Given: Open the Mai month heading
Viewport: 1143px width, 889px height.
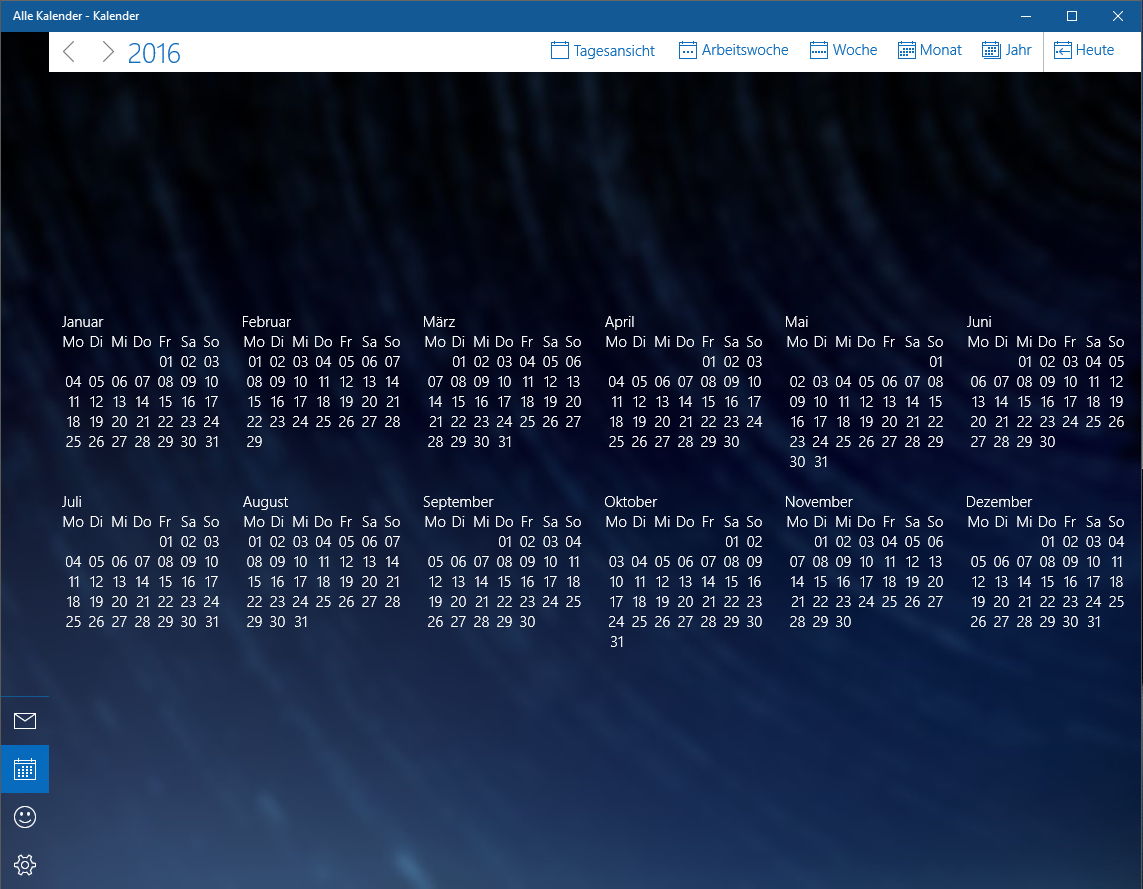Looking at the screenshot, I should [x=797, y=322].
